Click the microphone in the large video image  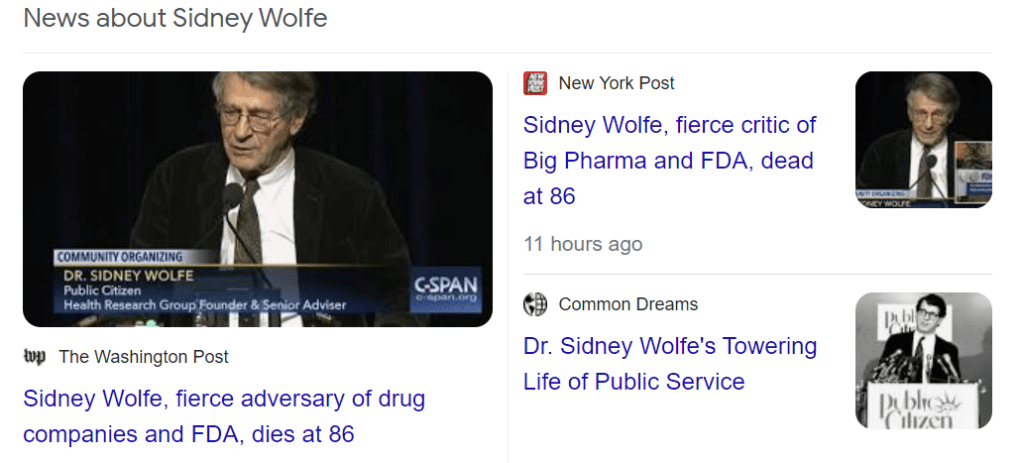[x=232, y=195]
